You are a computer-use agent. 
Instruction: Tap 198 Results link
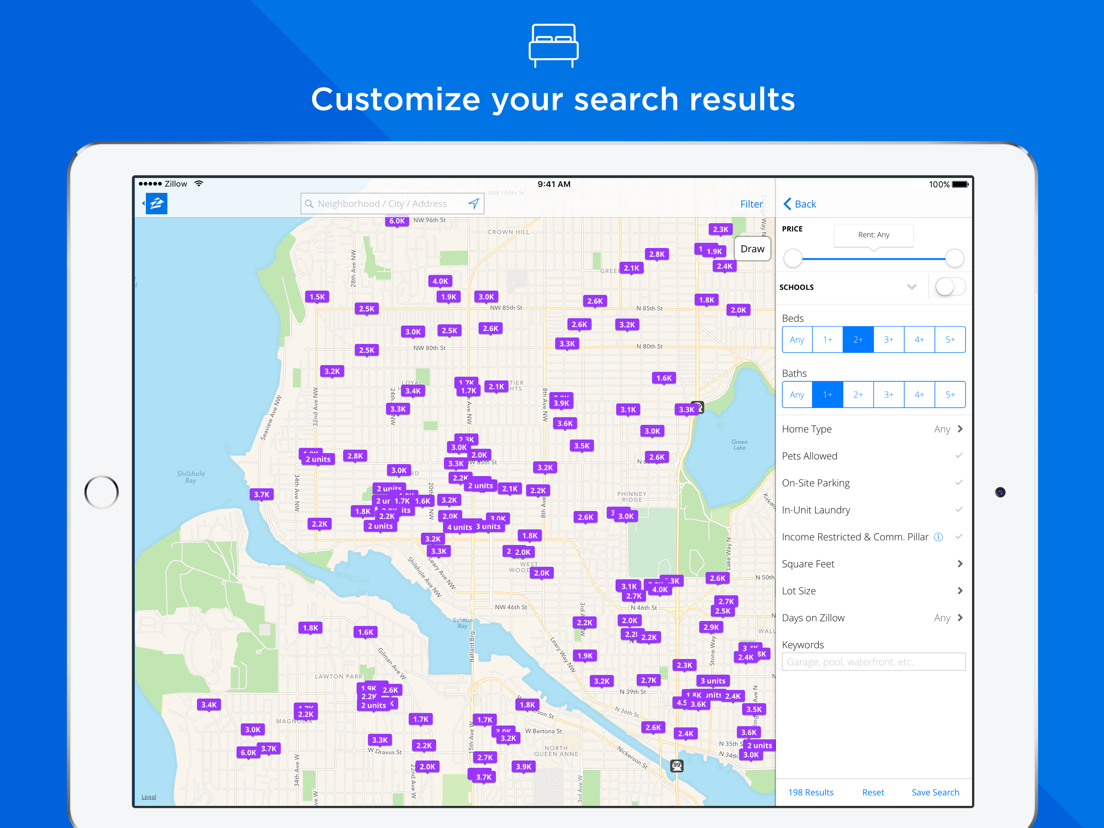tap(810, 792)
